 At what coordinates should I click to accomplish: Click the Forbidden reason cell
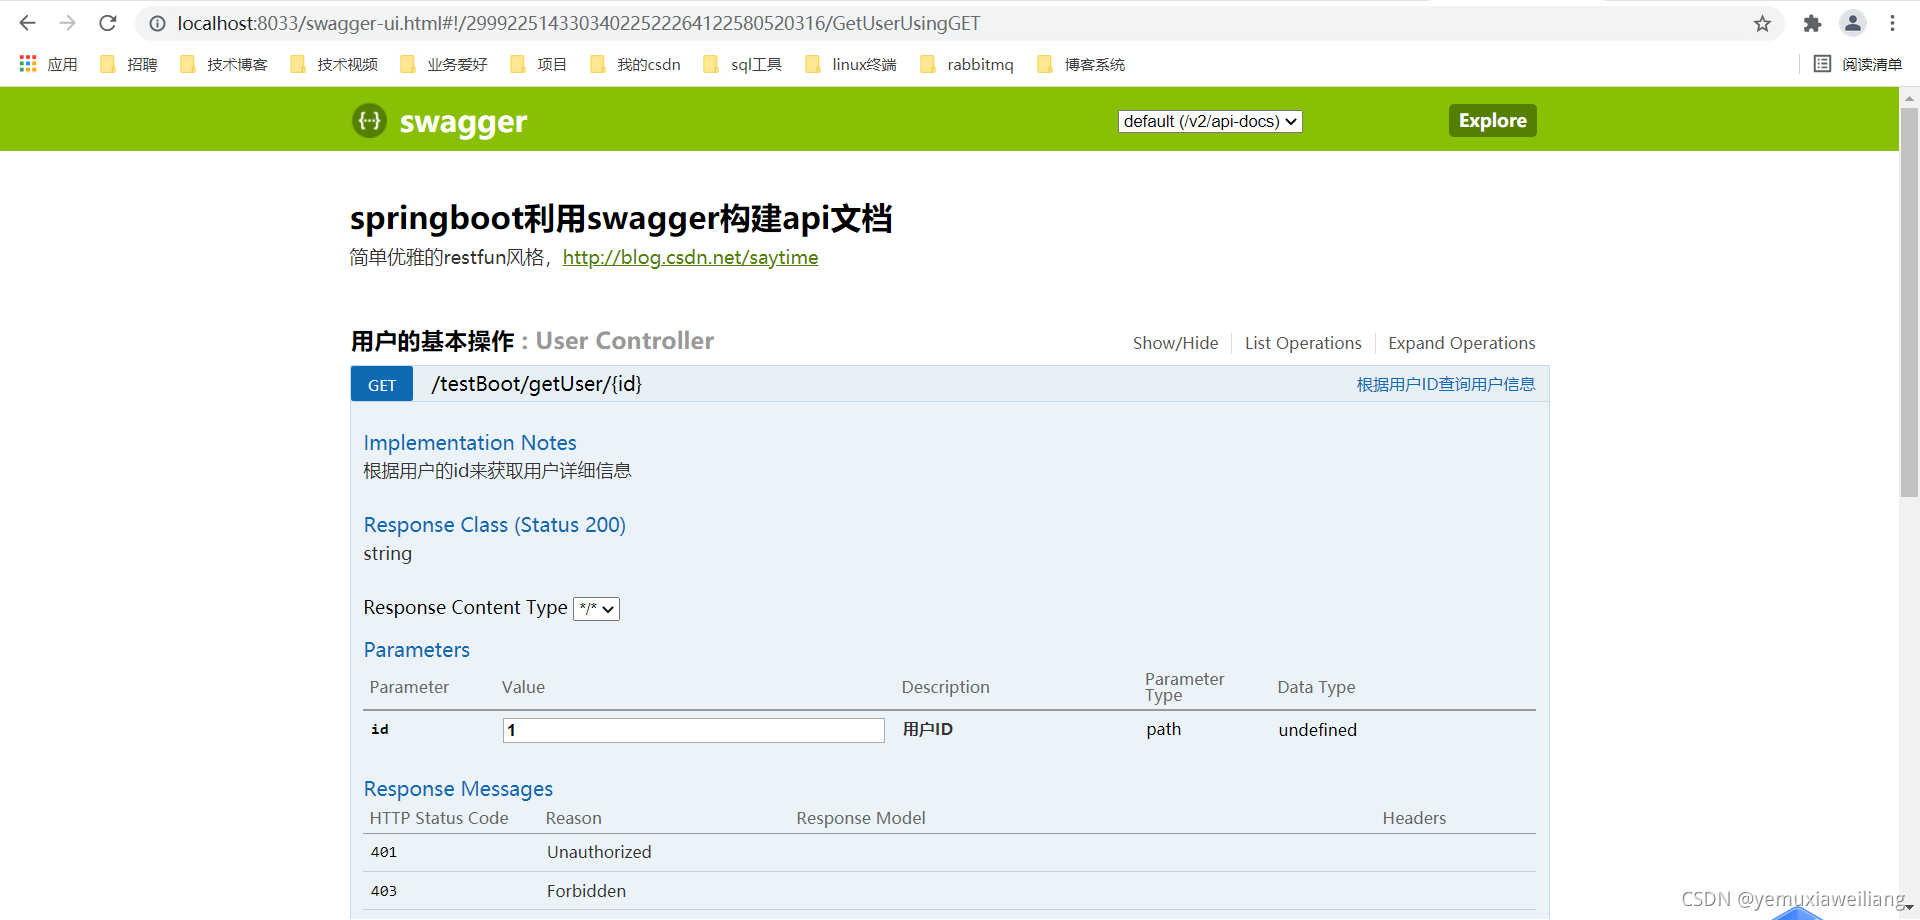pyautogui.click(x=586, y=891)
